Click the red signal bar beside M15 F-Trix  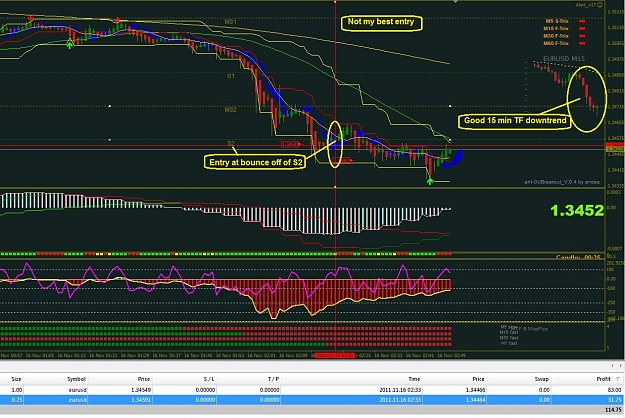(582, 29)
